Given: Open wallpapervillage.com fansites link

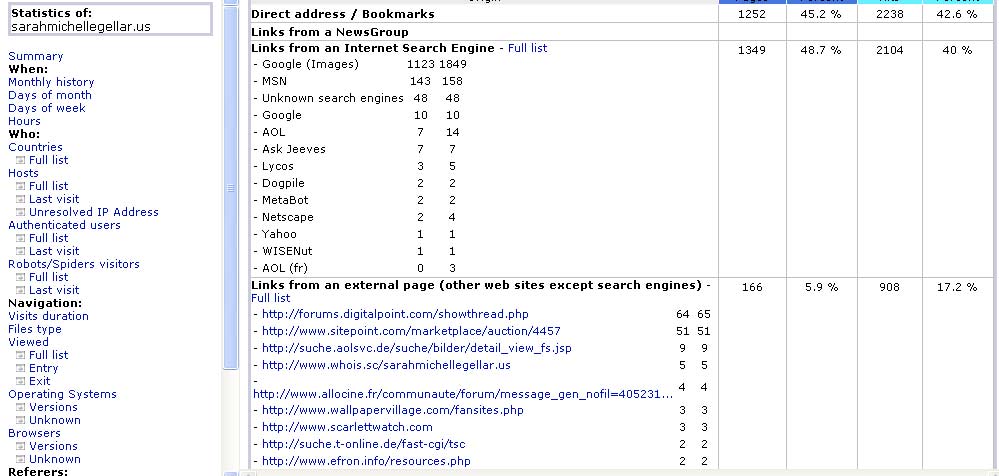Looking at the screenshot, I should click(x=392, y=410).
